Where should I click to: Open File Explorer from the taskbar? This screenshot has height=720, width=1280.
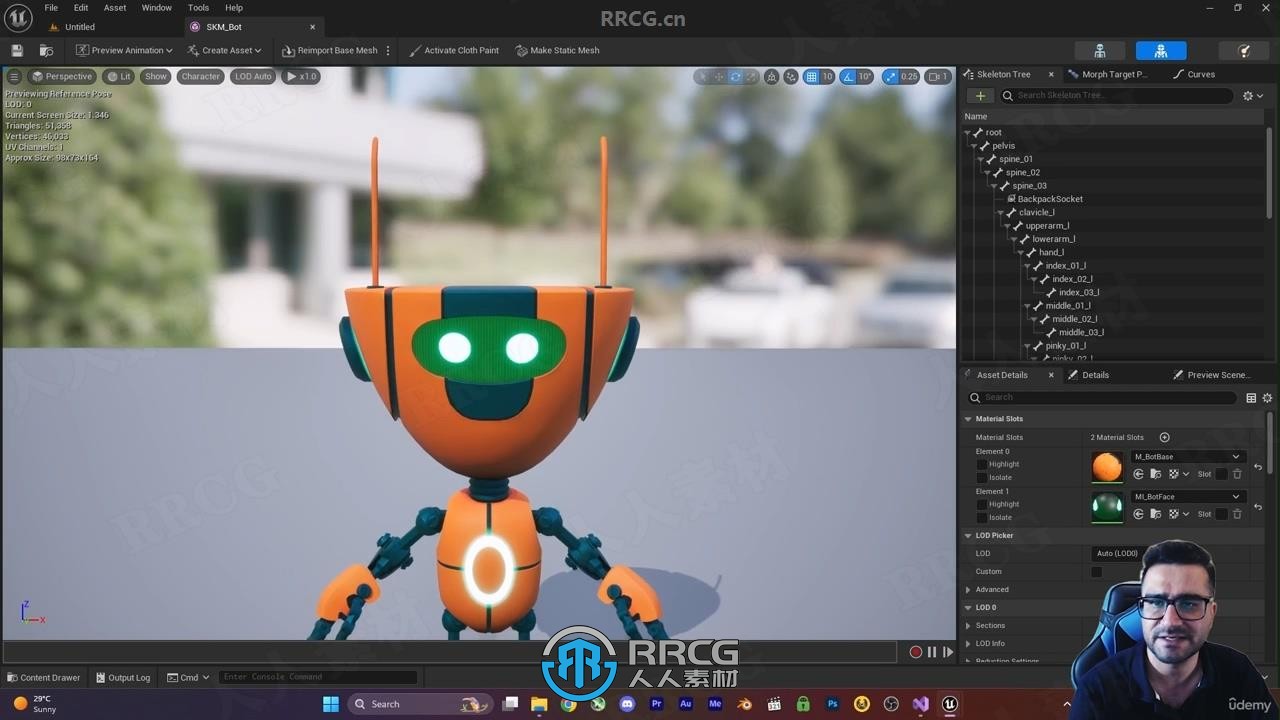point(539,704)
